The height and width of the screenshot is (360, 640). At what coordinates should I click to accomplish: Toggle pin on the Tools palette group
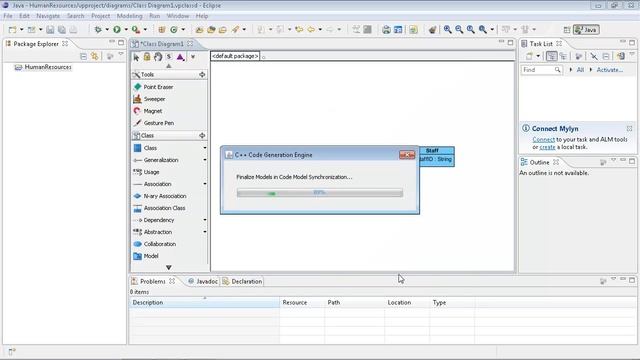click(202, 75)
